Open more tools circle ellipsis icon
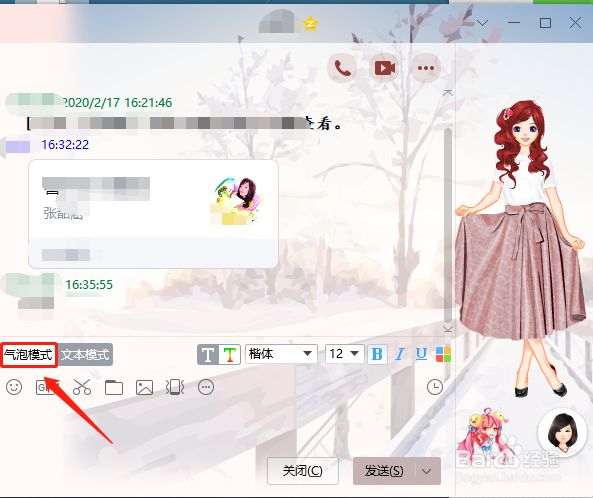 (206, 387)
